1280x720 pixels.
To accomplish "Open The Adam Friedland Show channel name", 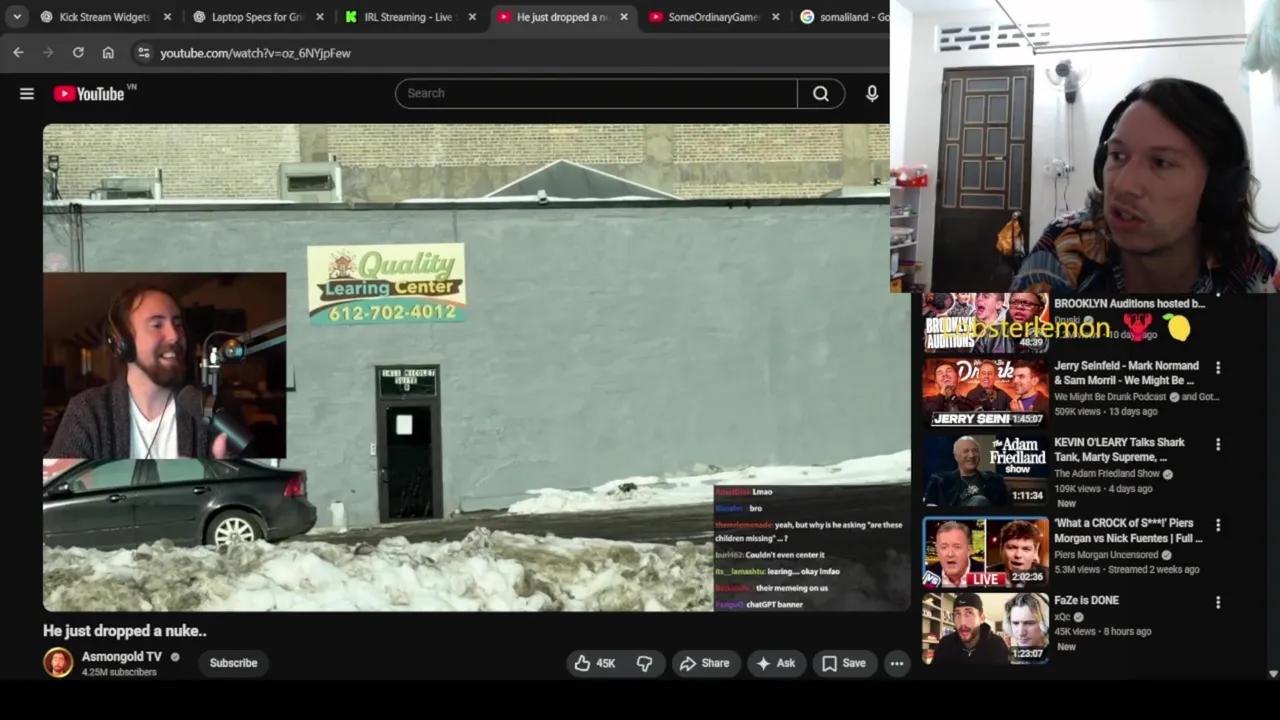I will pos(1107,474).
